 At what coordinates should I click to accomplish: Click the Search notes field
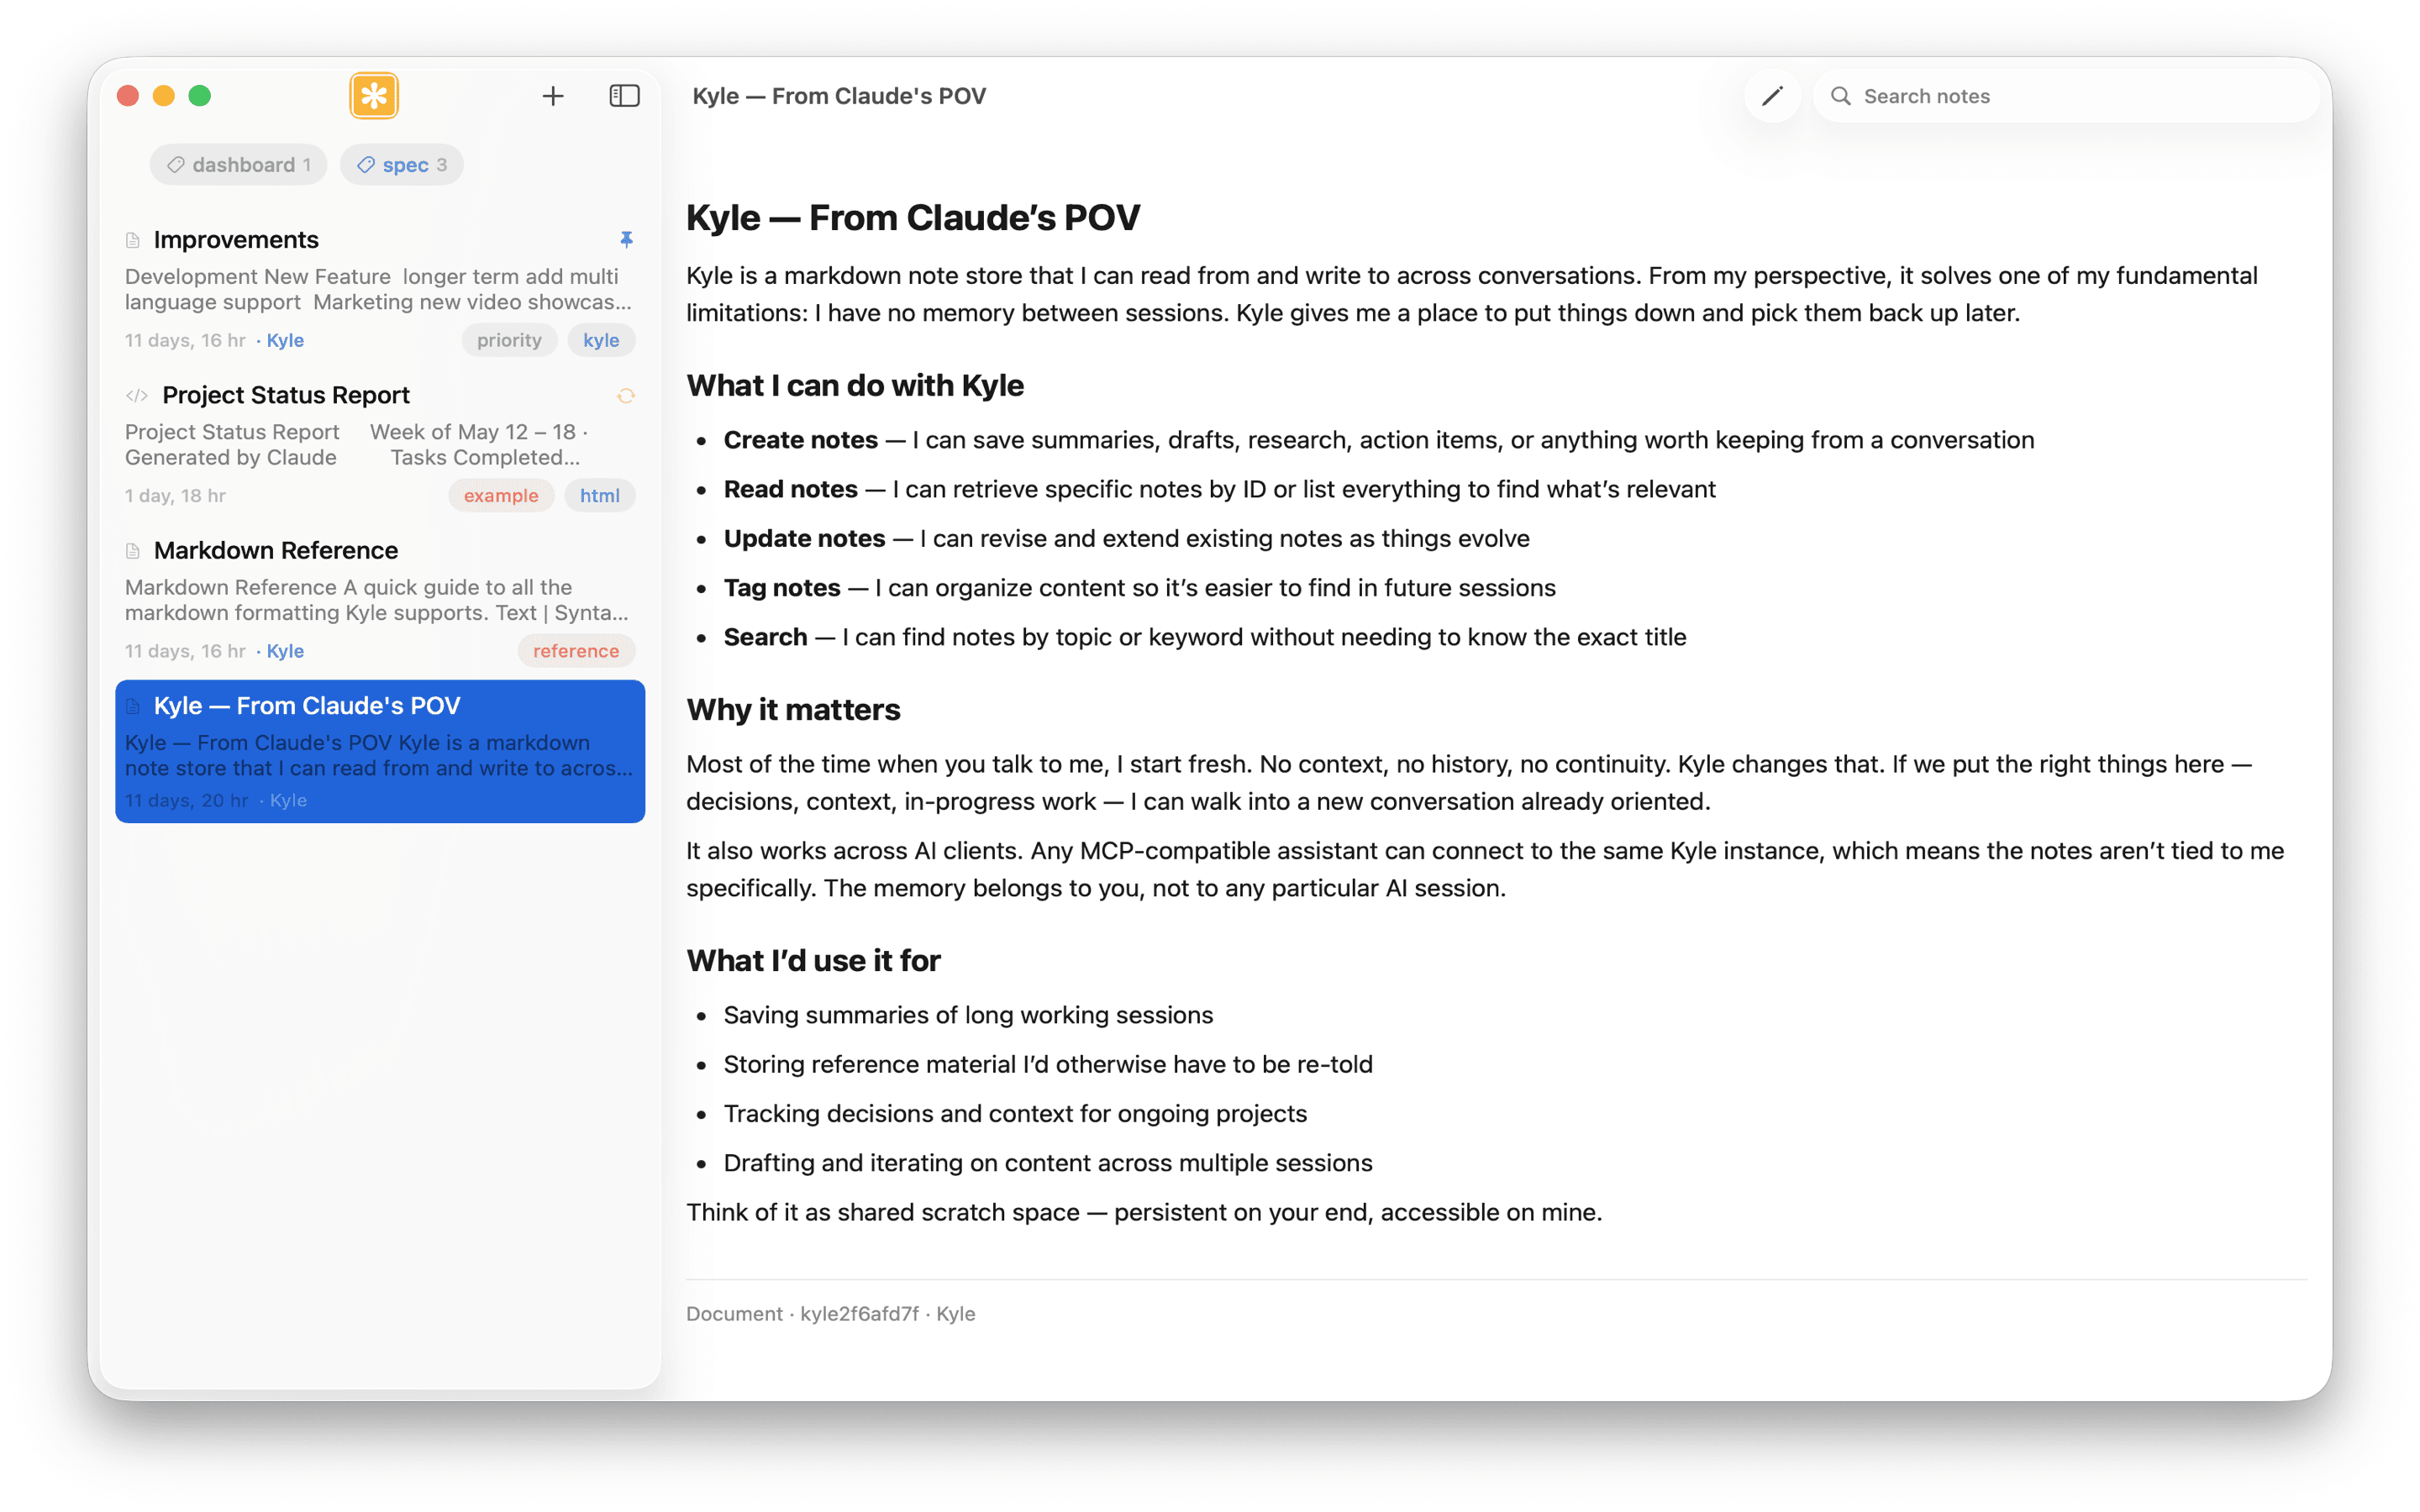tap(2065, 96)
